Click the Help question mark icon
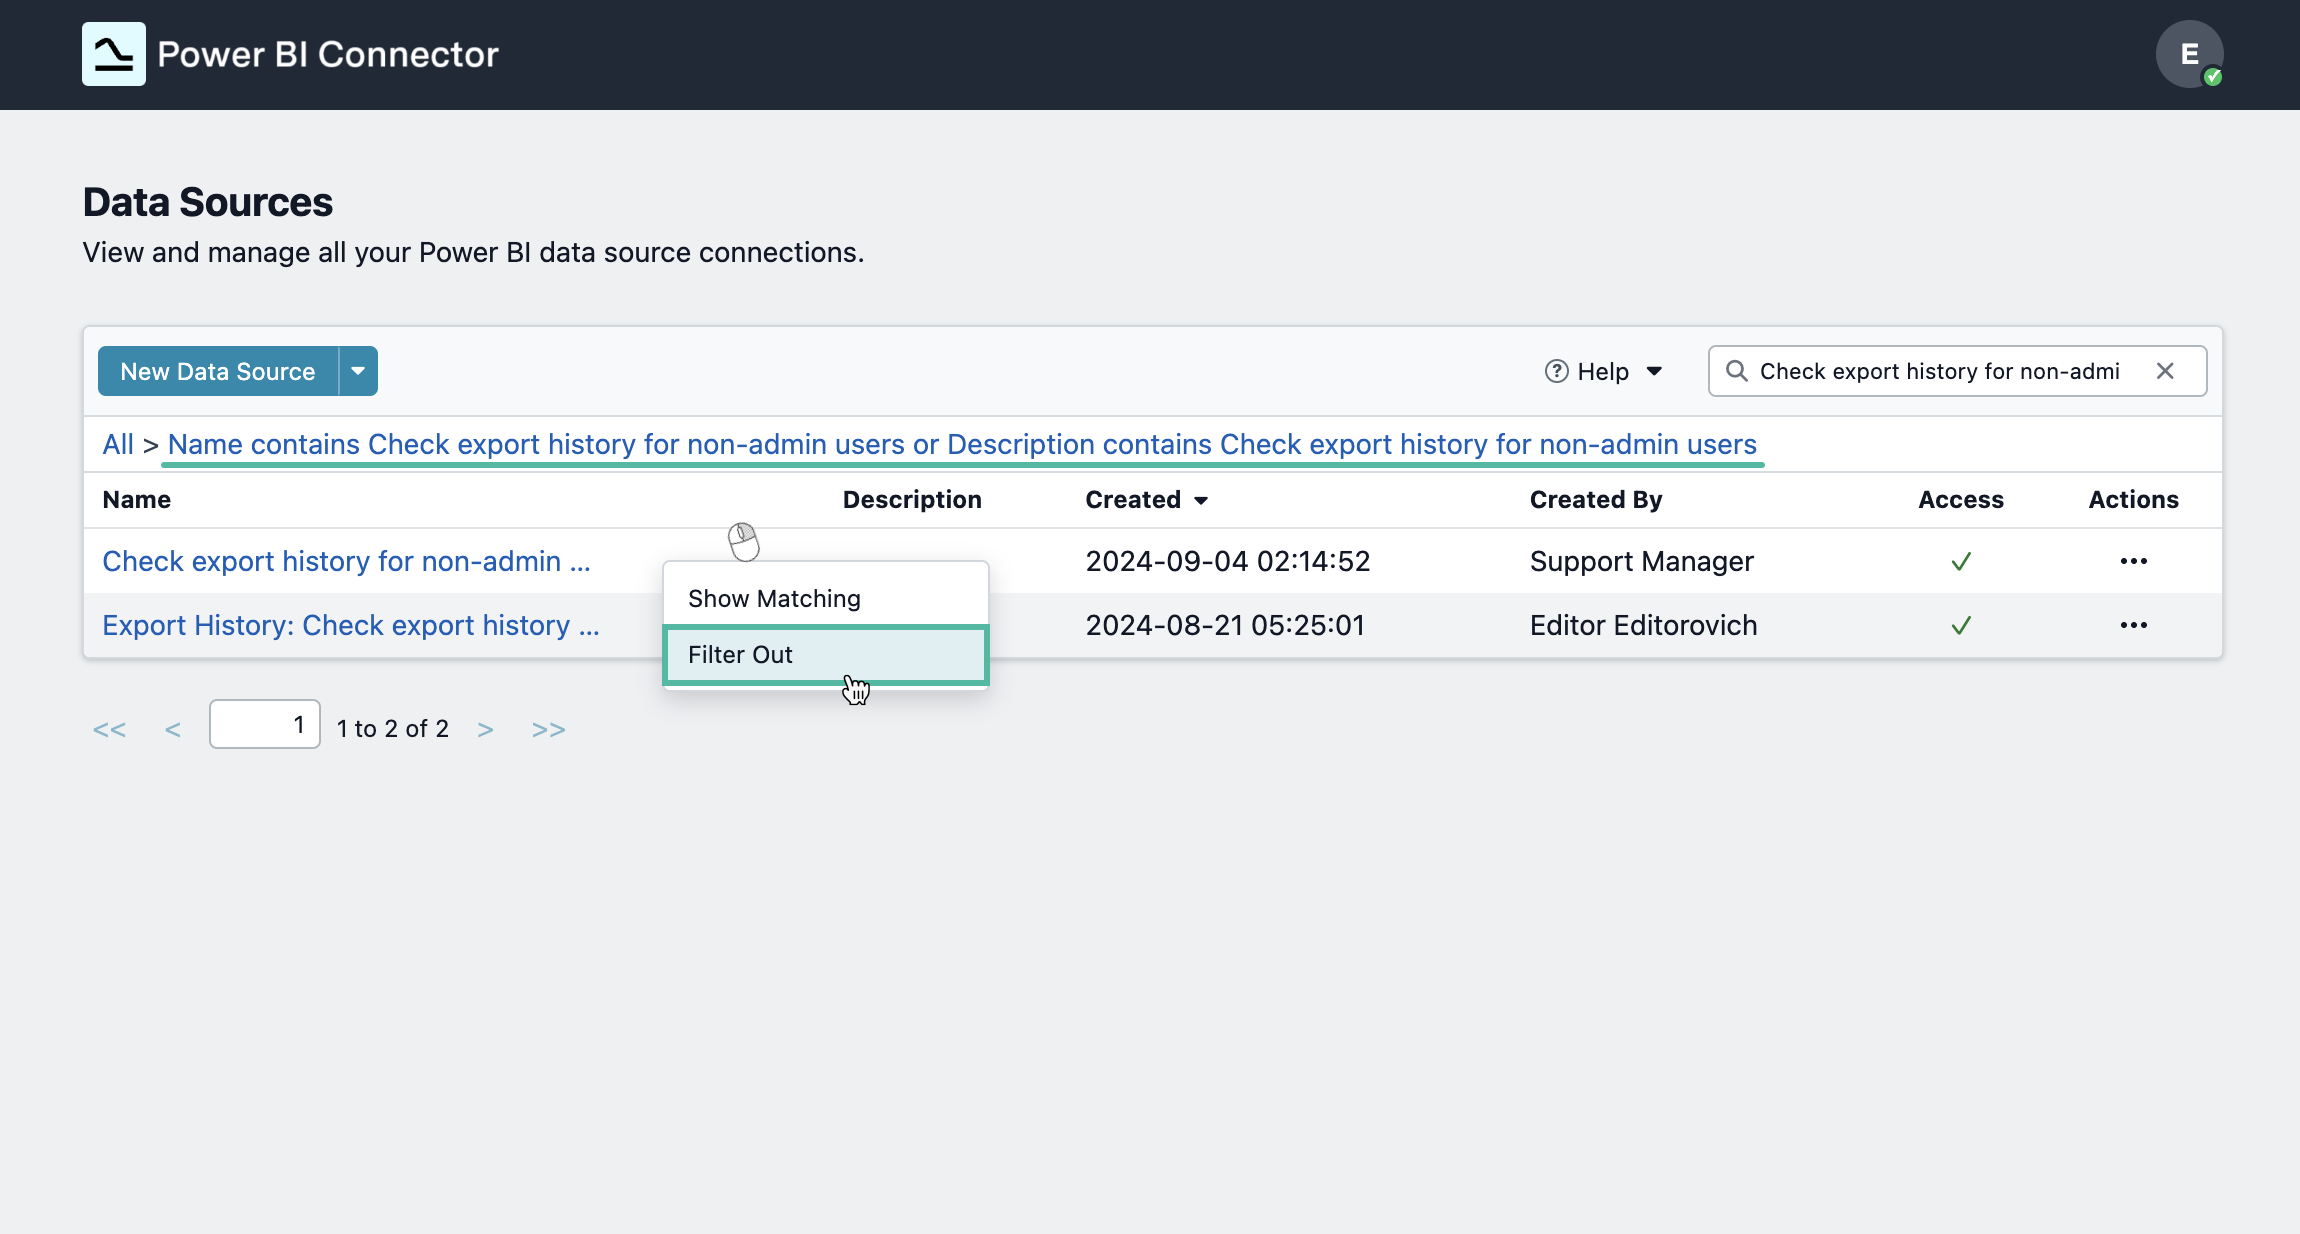The image size is (2300, 1234). coord(1556,371)
